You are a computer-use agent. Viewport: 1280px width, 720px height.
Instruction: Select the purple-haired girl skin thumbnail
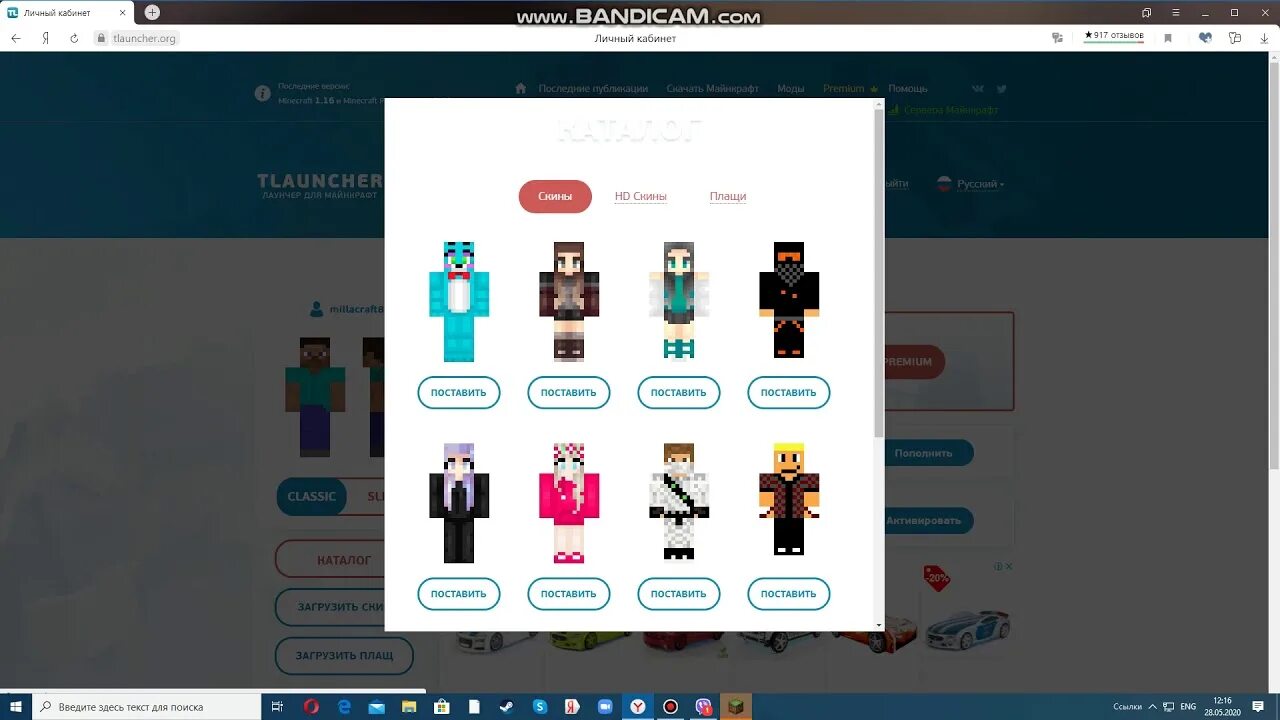459,502
